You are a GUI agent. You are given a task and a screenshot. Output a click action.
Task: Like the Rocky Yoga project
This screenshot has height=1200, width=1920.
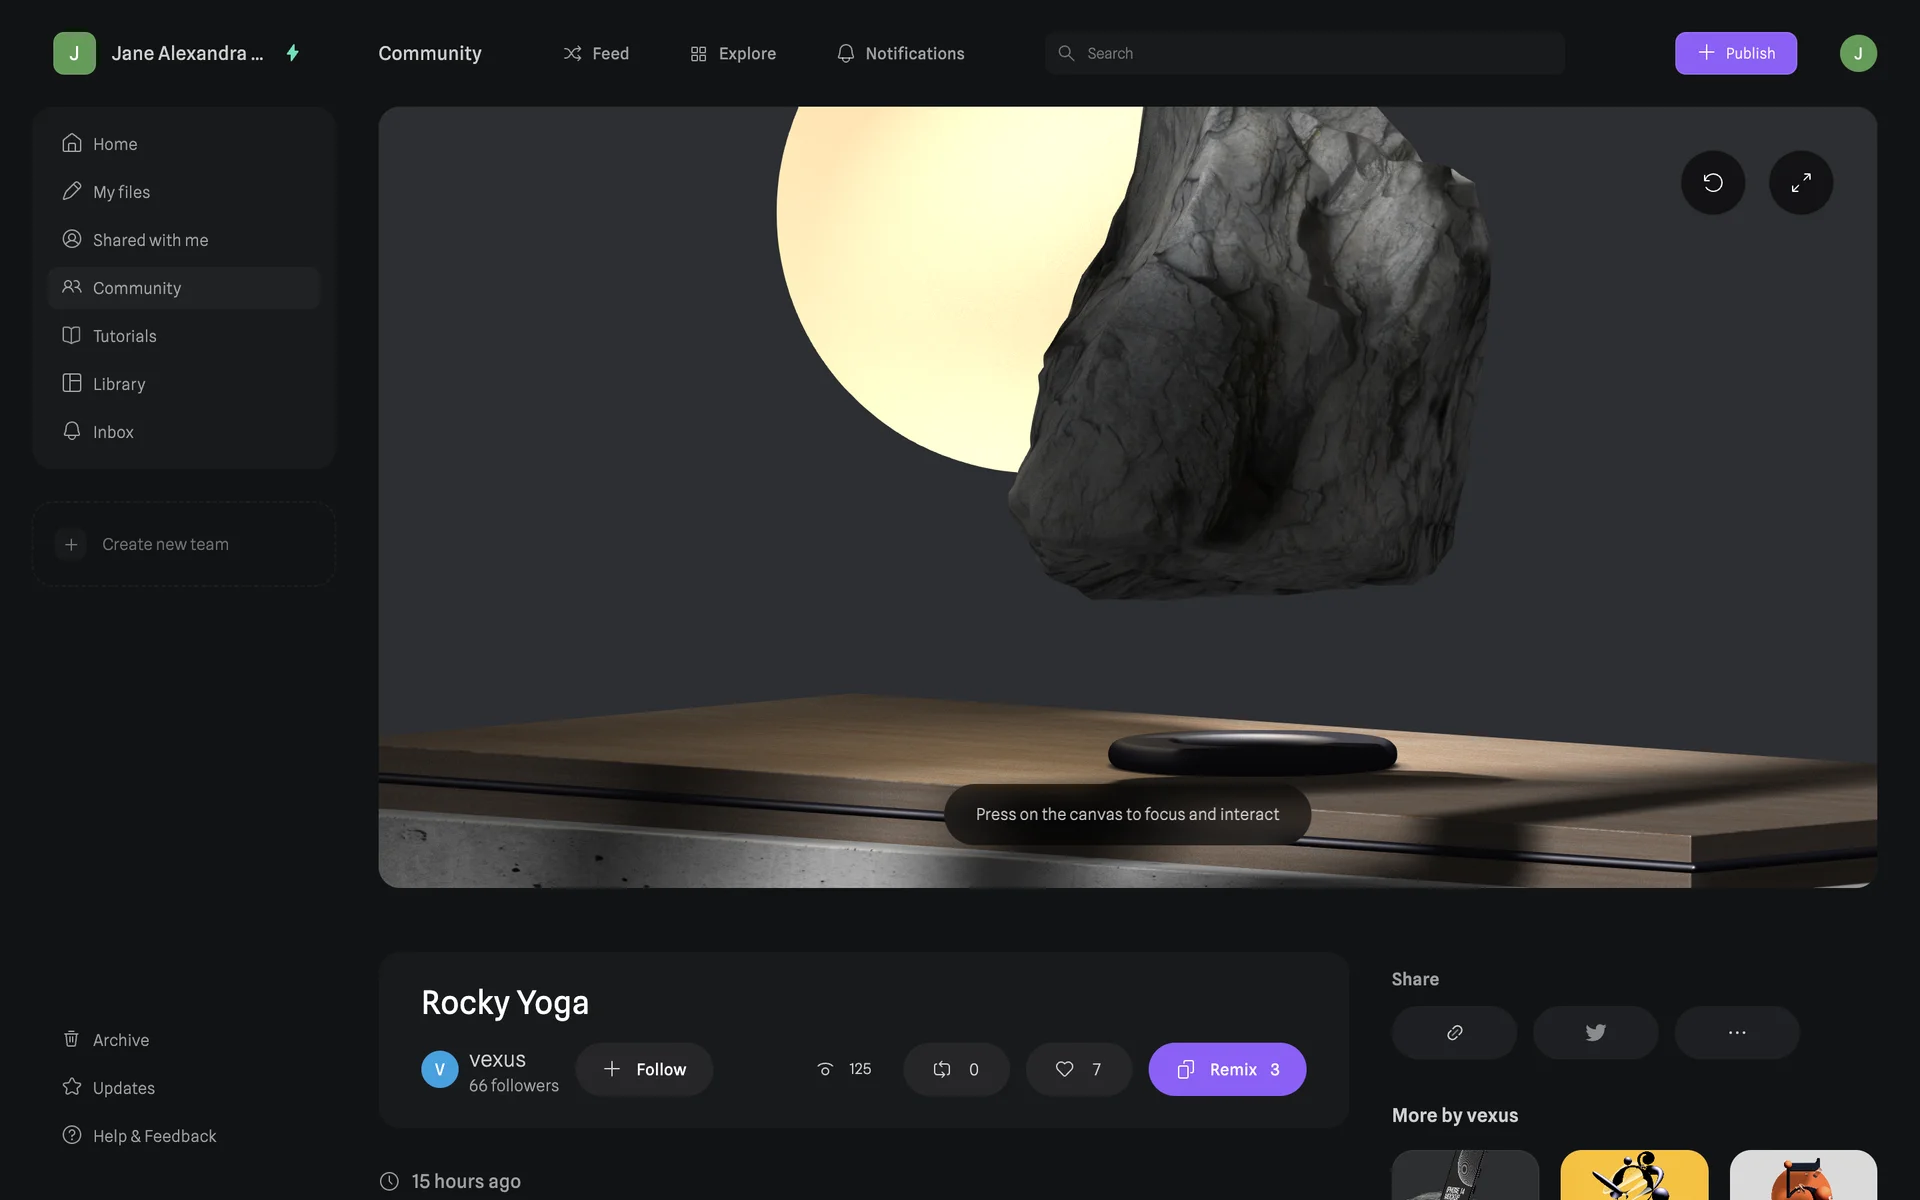pos(1078,1069)
